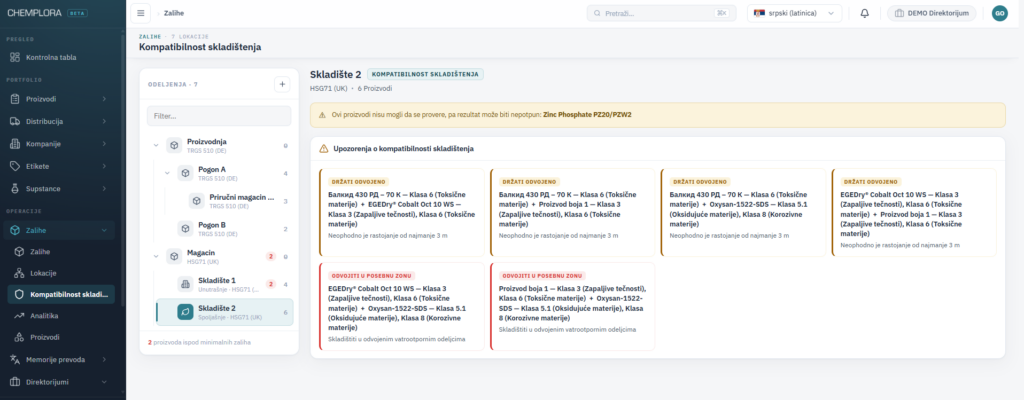Image resolution: width=1024 pixels, height=400 pixels.
Task: Click the Add department plus button
Action: [282, 84]
